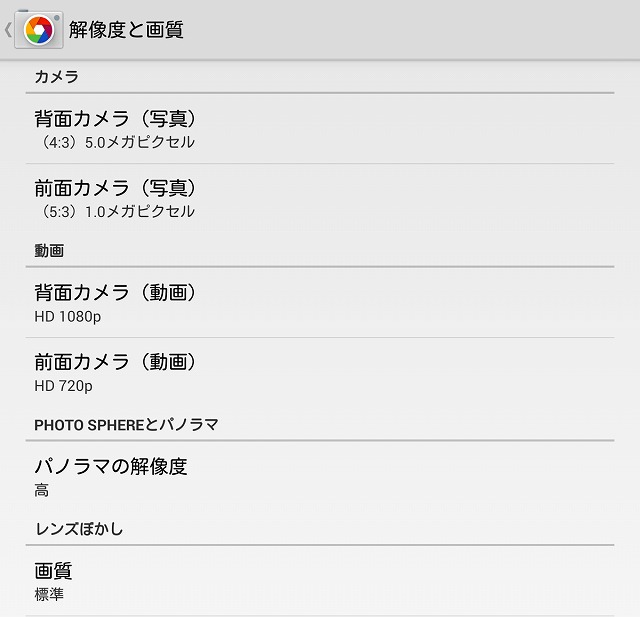The height and width of the screenshot is (617, 640).
Task: Open 背面カメラ（動画） quality setting
Action: [x=116, y=293]
